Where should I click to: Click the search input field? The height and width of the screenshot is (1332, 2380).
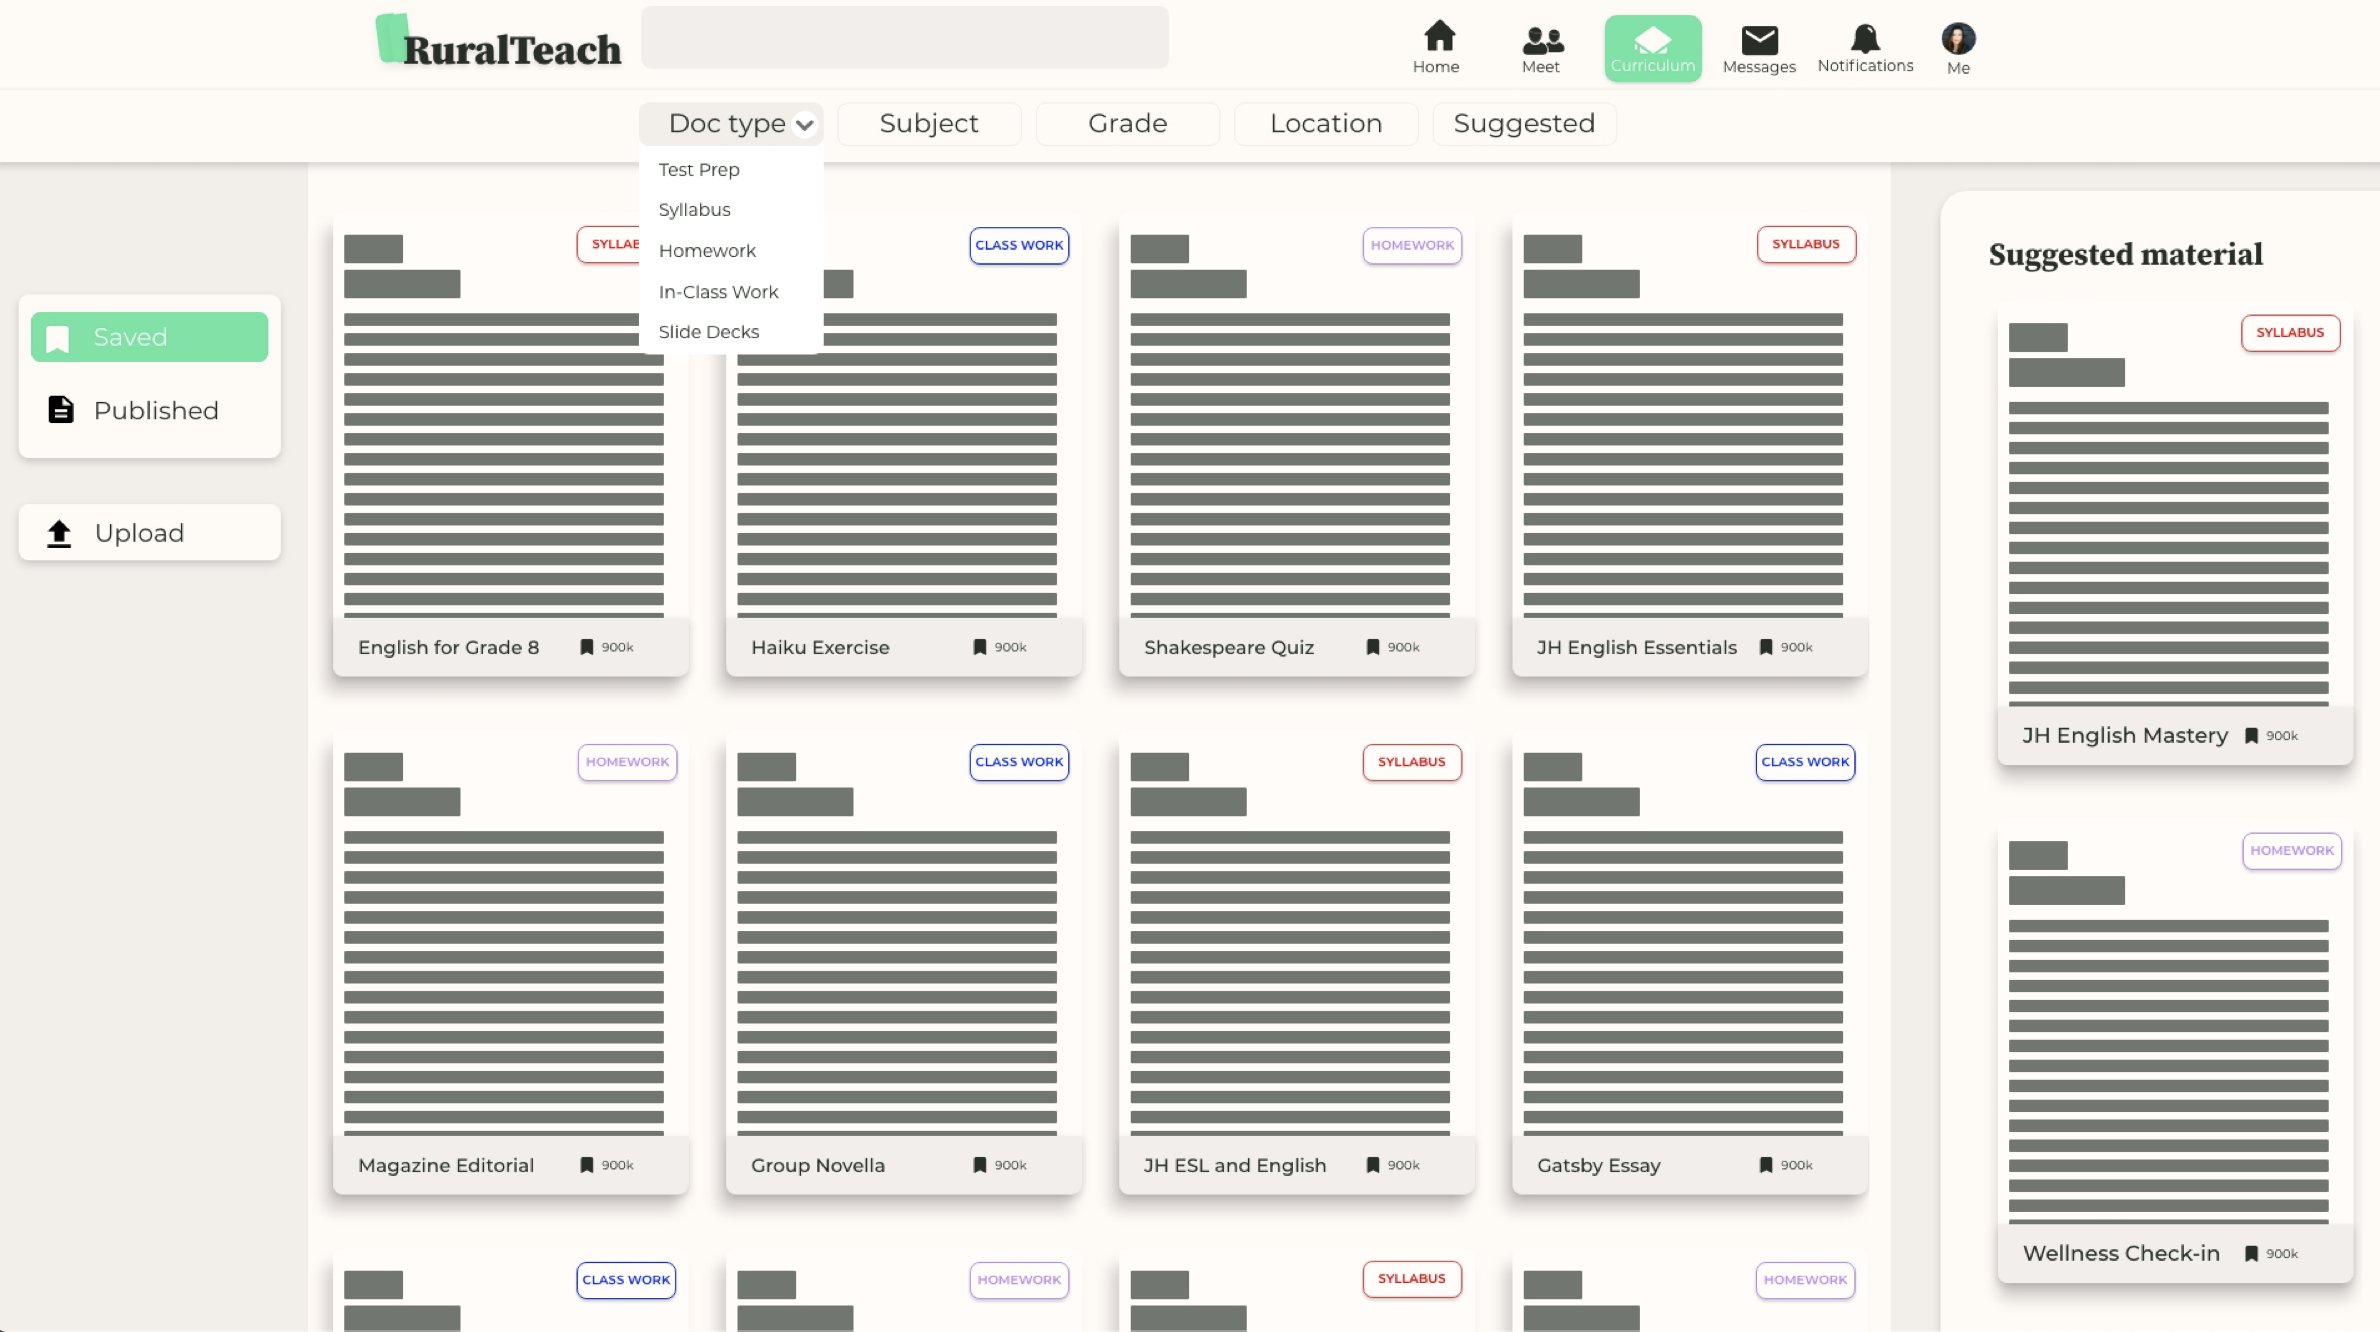click(x=904, y=38)
